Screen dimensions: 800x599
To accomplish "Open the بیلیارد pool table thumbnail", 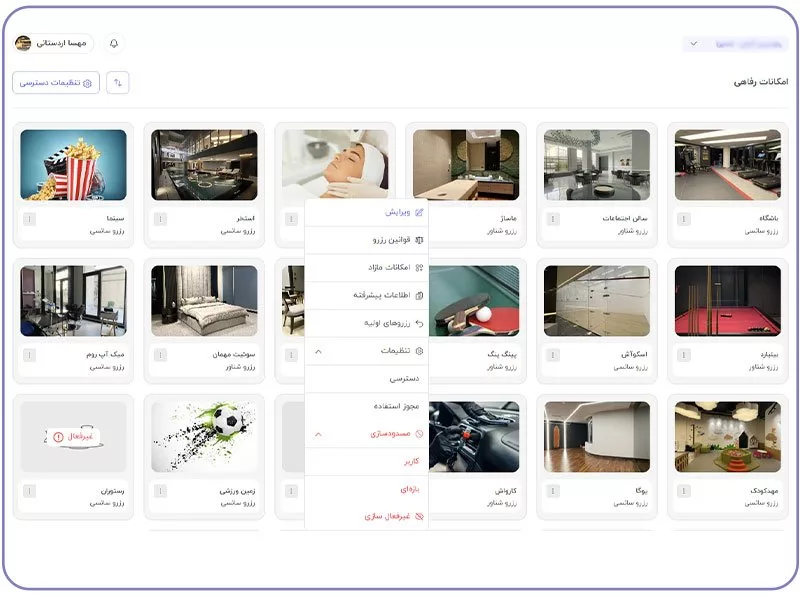I will tap(727, 300).
